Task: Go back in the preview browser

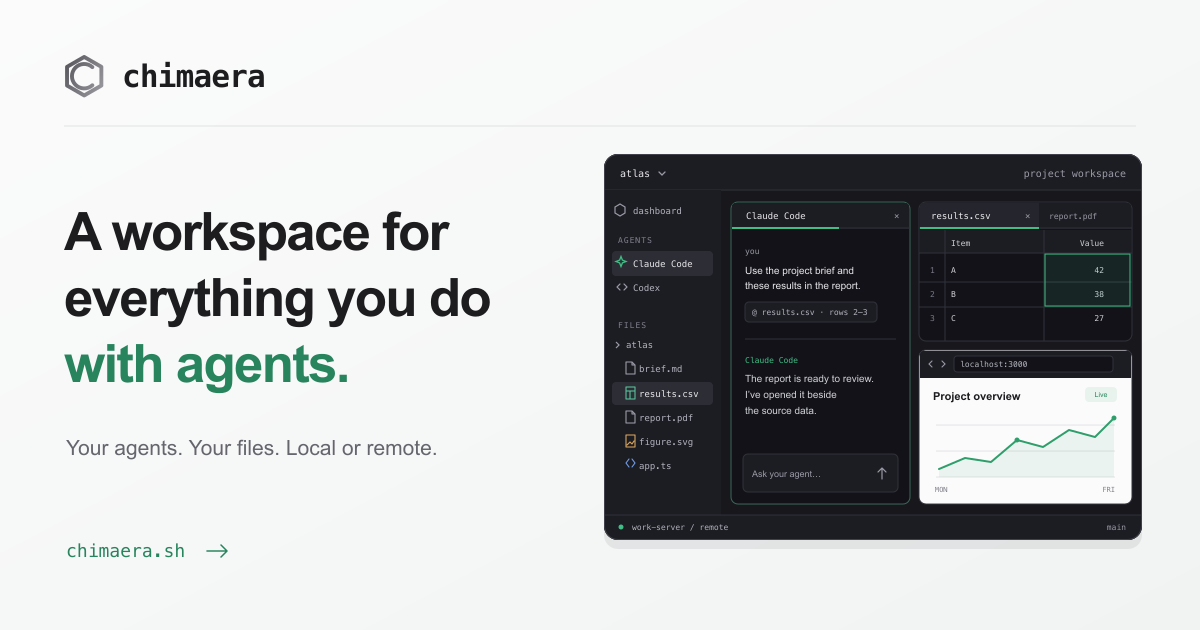Action: 930,364
